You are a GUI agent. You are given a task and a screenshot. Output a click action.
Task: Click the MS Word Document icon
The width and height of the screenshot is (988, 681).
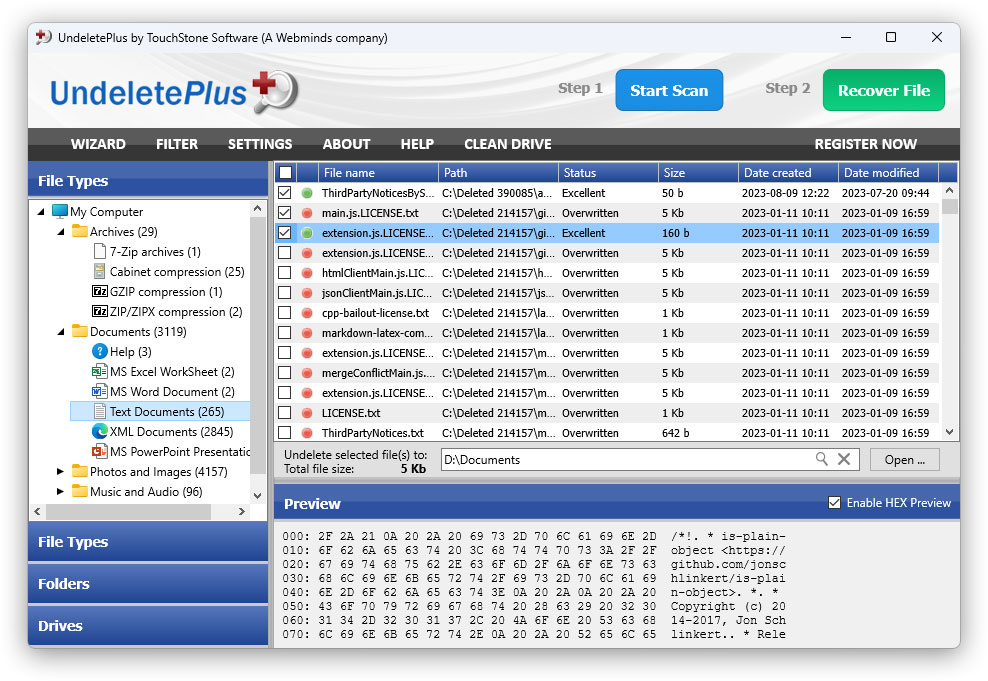tap(100, 391)
